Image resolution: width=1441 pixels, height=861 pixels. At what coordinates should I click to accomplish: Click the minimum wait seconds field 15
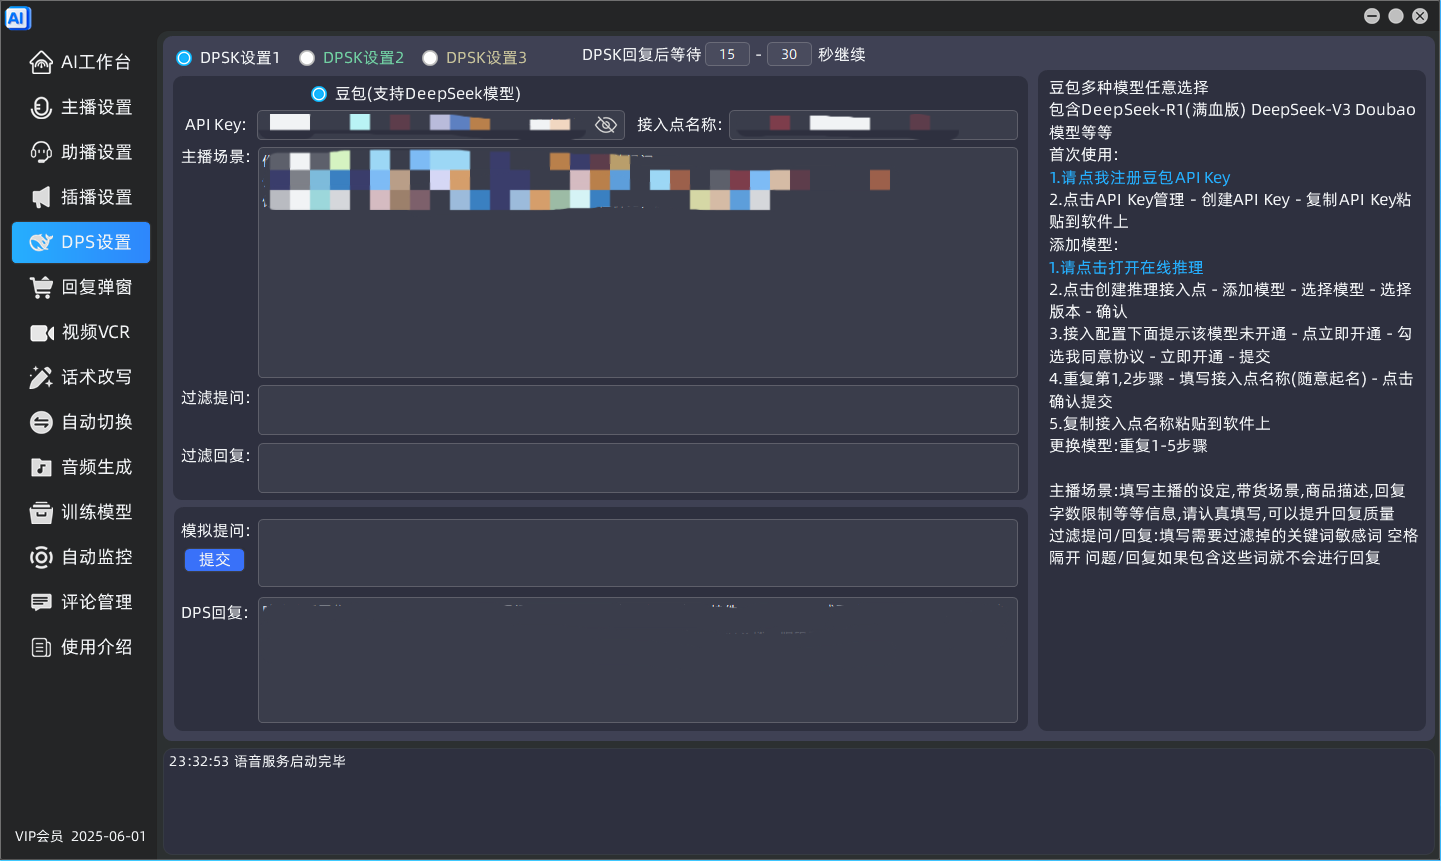(727, 54)
